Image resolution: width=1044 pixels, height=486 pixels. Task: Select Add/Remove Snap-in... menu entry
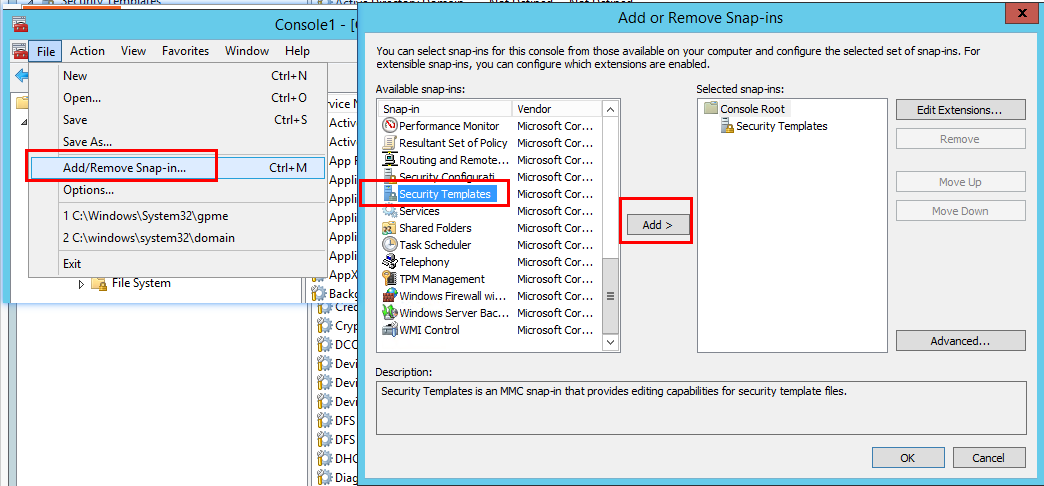click(x=177, y=168)
